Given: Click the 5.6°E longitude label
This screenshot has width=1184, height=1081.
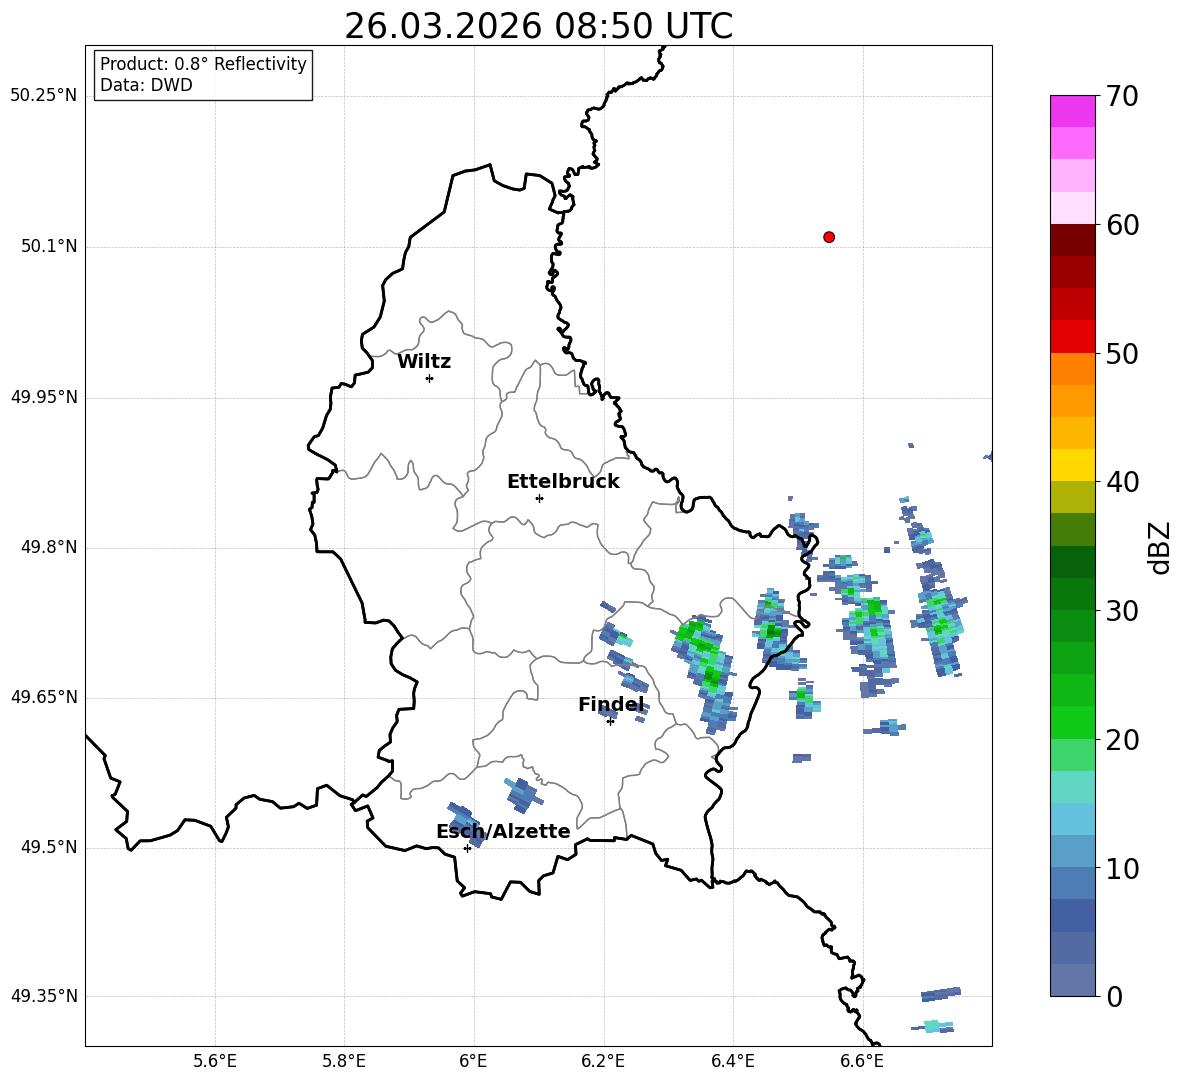Looking at the screenshot, I should point(215,1061).
